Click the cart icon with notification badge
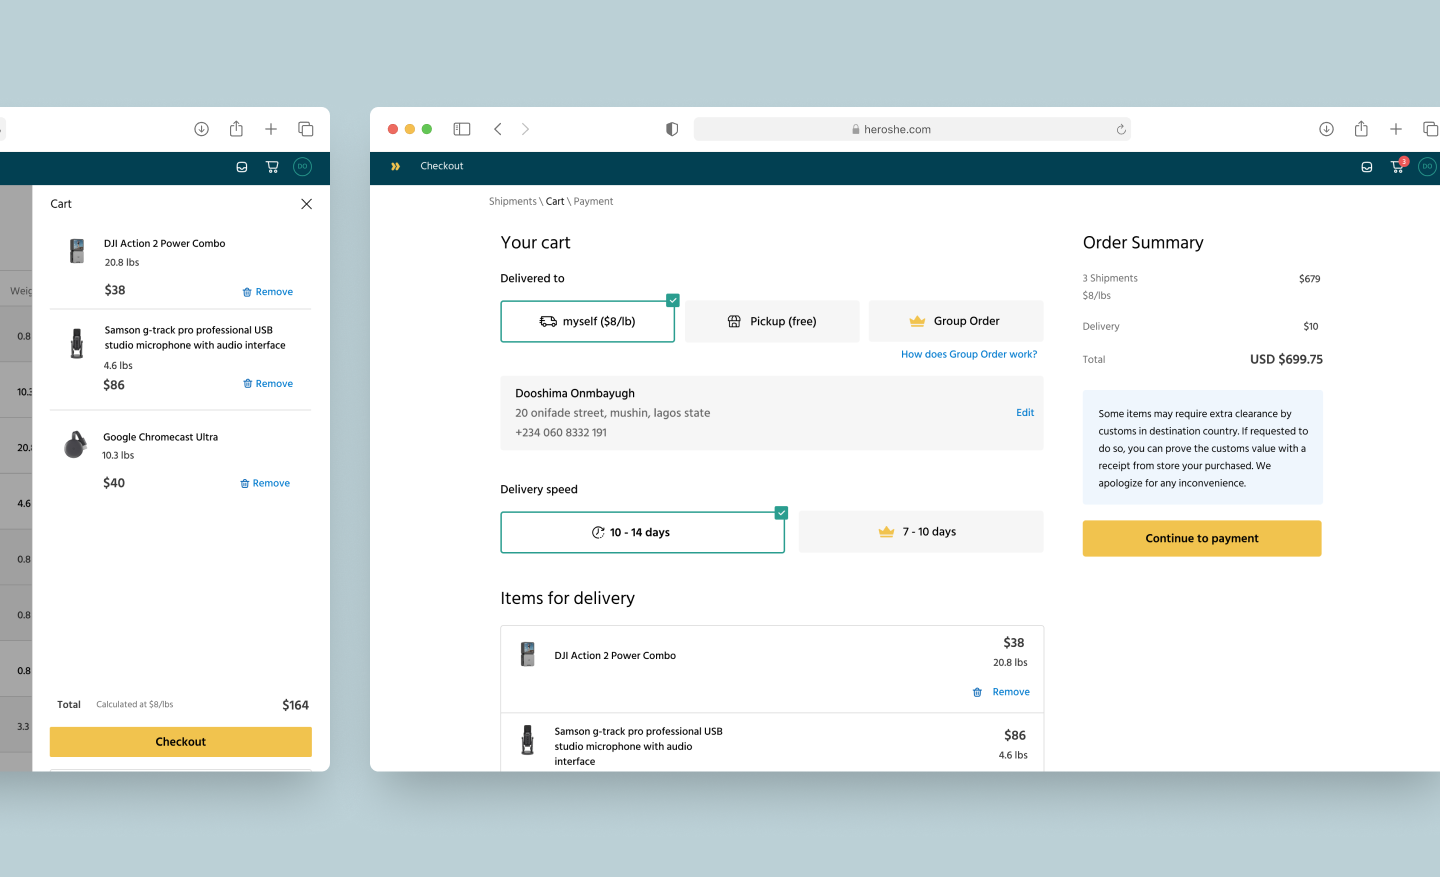This screenshot has width=1440, height=877. click(x=1398, y=166)
